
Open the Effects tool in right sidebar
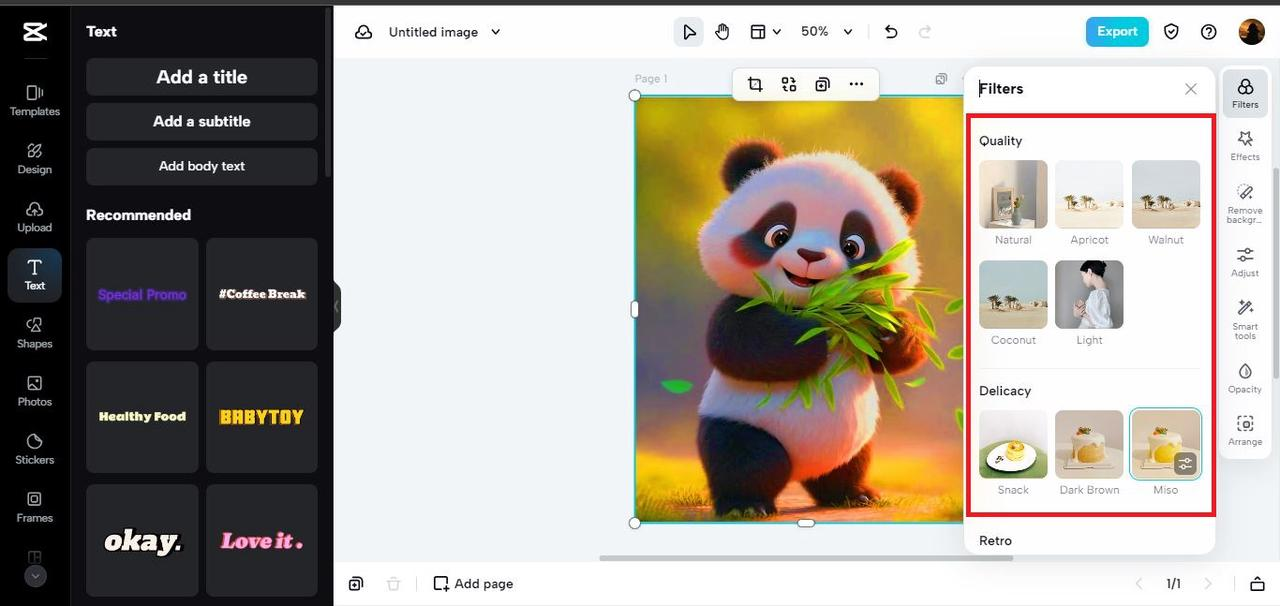pos(1245,146)
